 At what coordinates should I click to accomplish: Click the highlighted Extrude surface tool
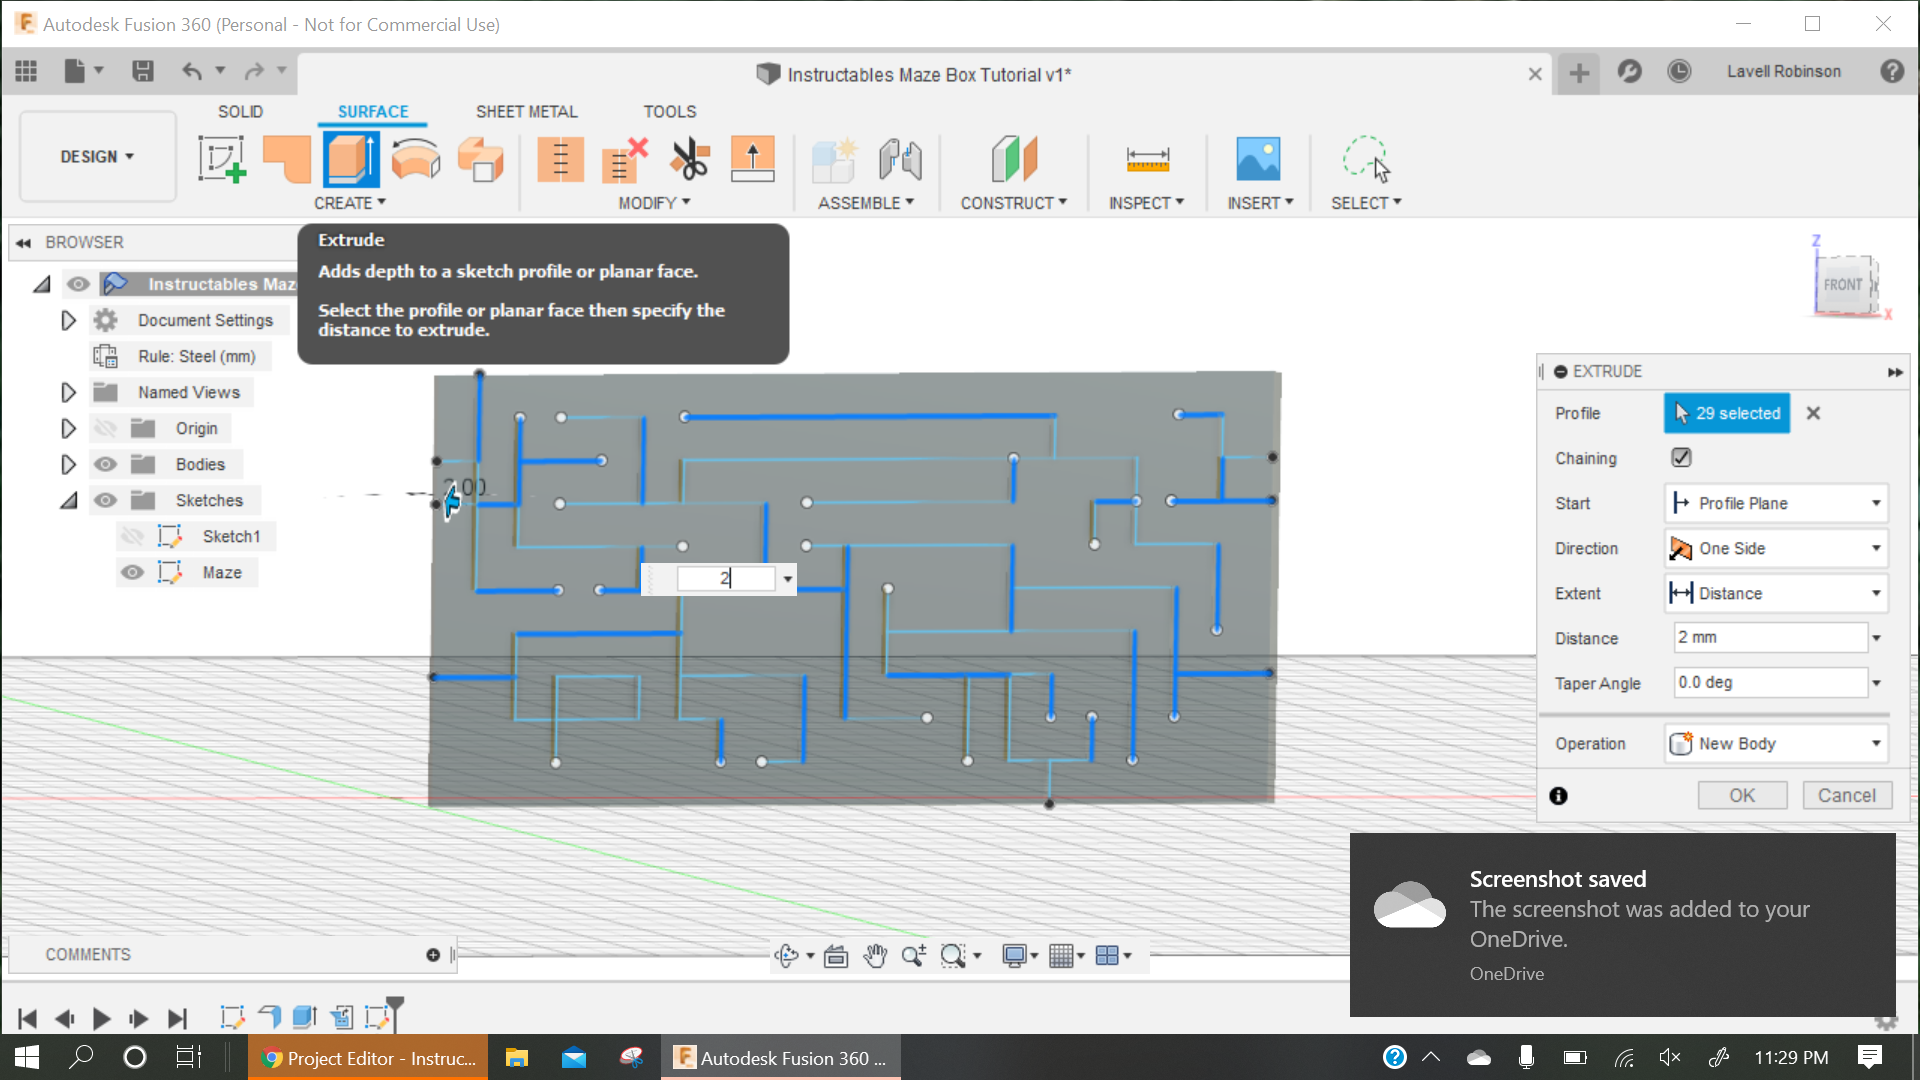pos(351,159)
